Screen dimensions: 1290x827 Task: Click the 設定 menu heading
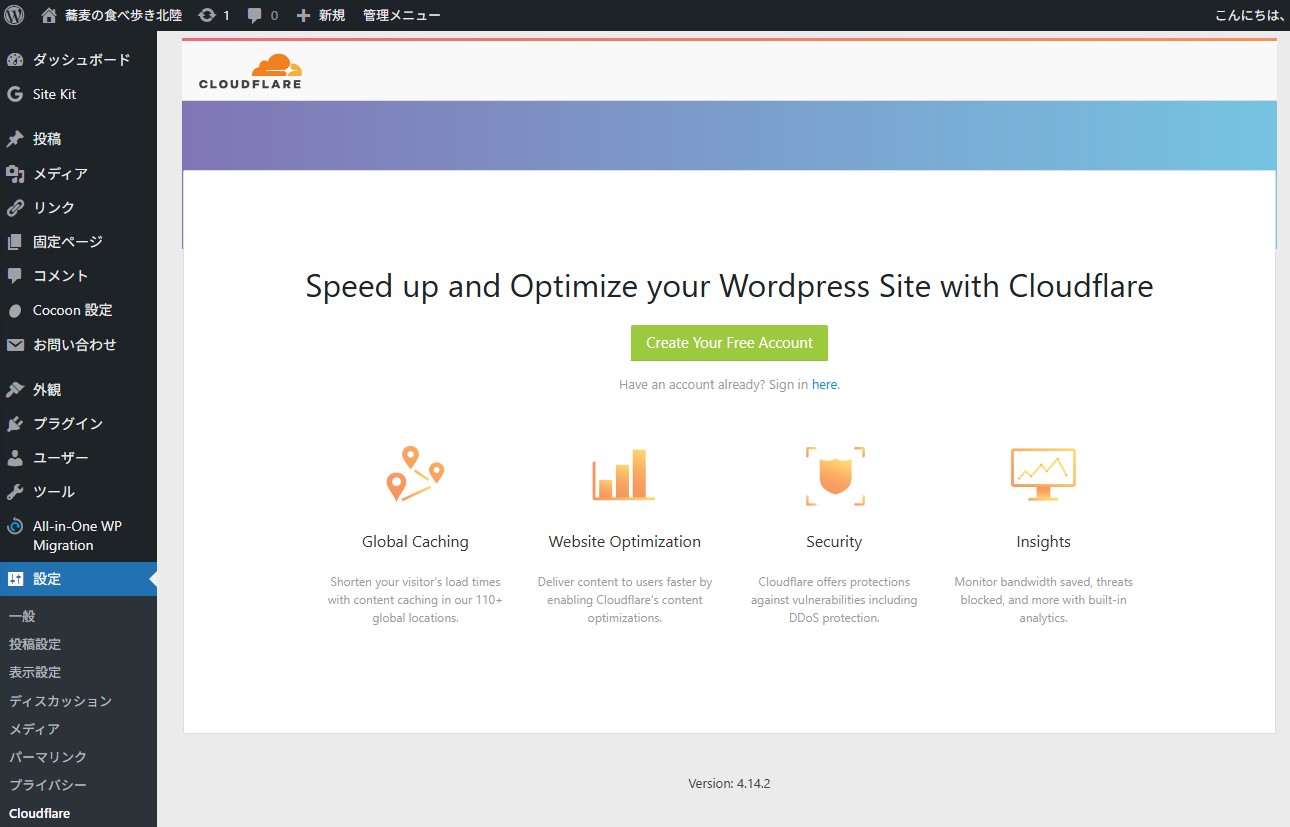click(78, 579)
